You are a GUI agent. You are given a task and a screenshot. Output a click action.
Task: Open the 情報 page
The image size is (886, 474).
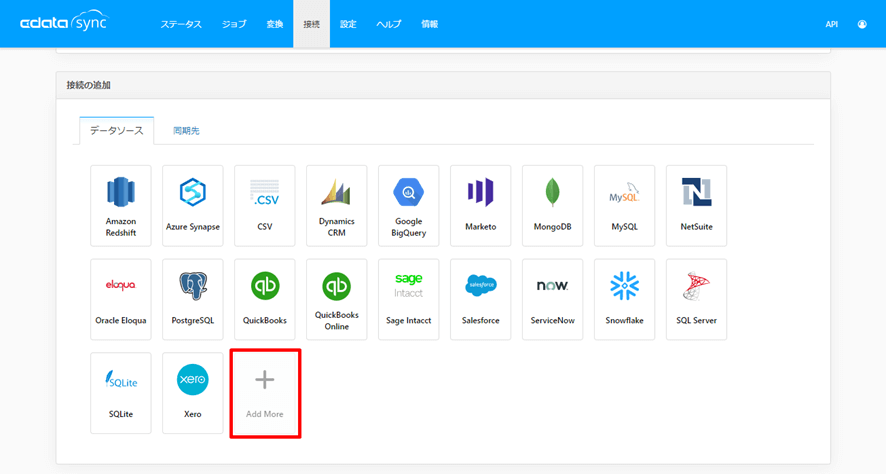(x=429, y=24)
